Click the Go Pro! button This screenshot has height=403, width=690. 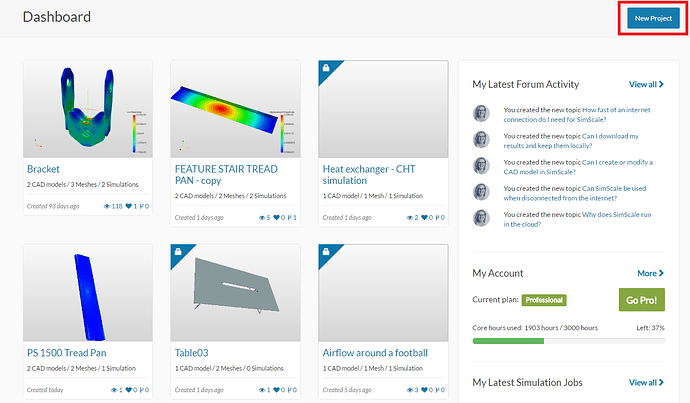[x=642, y=300]
